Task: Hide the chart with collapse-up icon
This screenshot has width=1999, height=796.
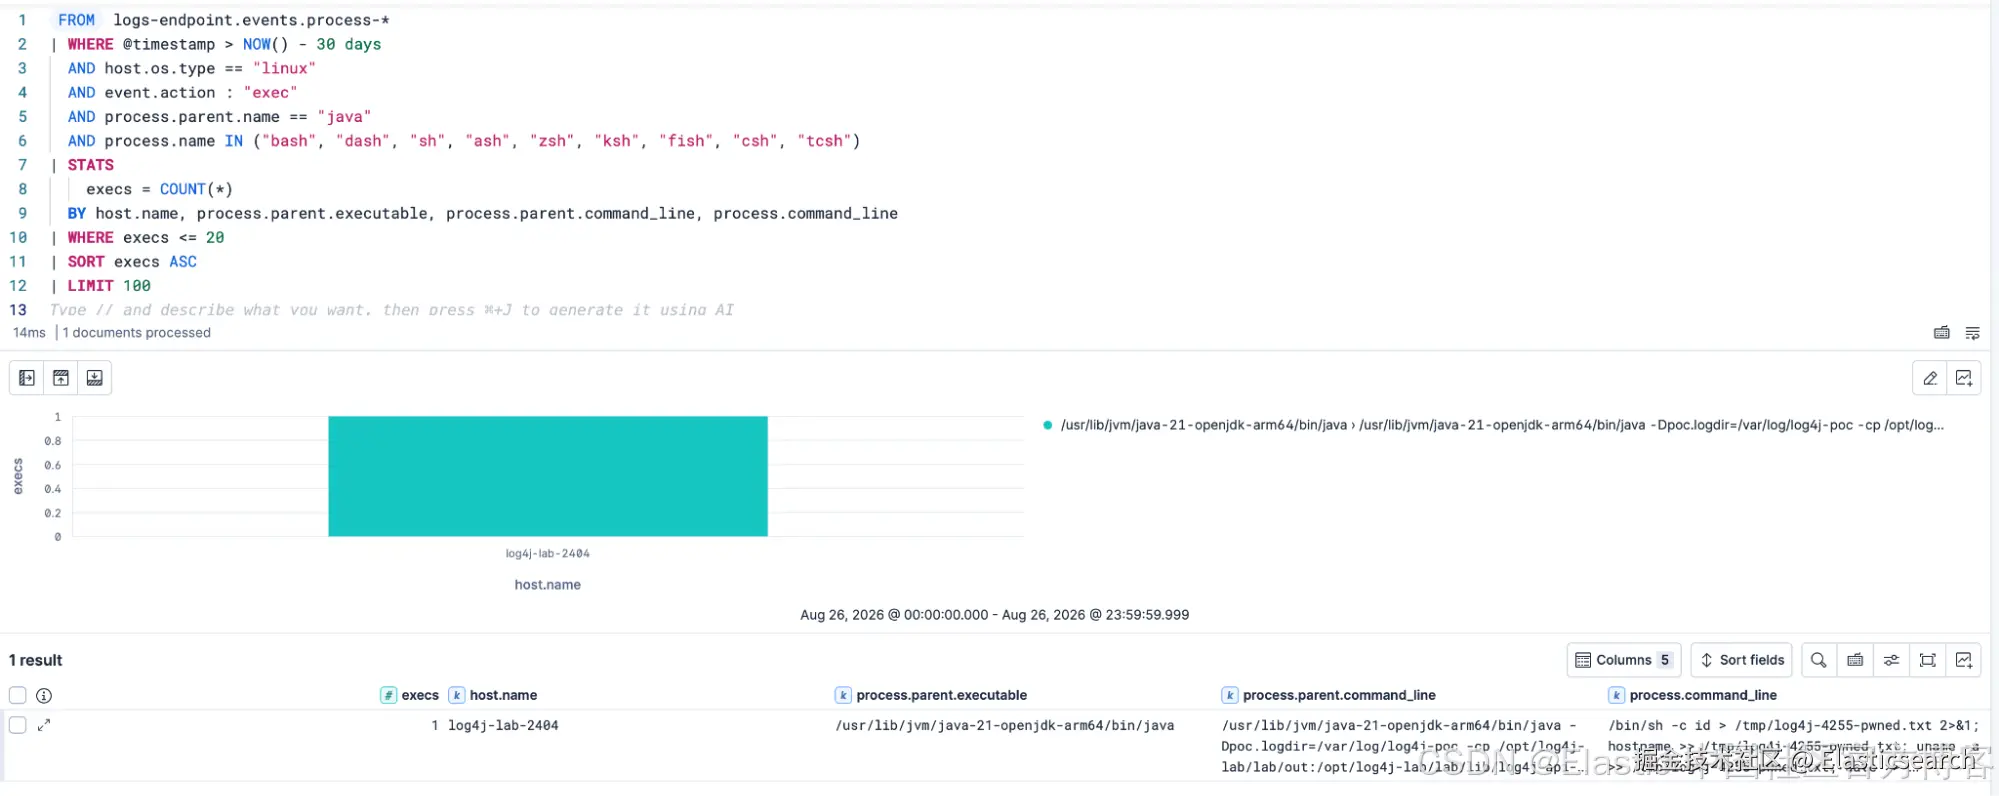Action: tap(61, 378)
